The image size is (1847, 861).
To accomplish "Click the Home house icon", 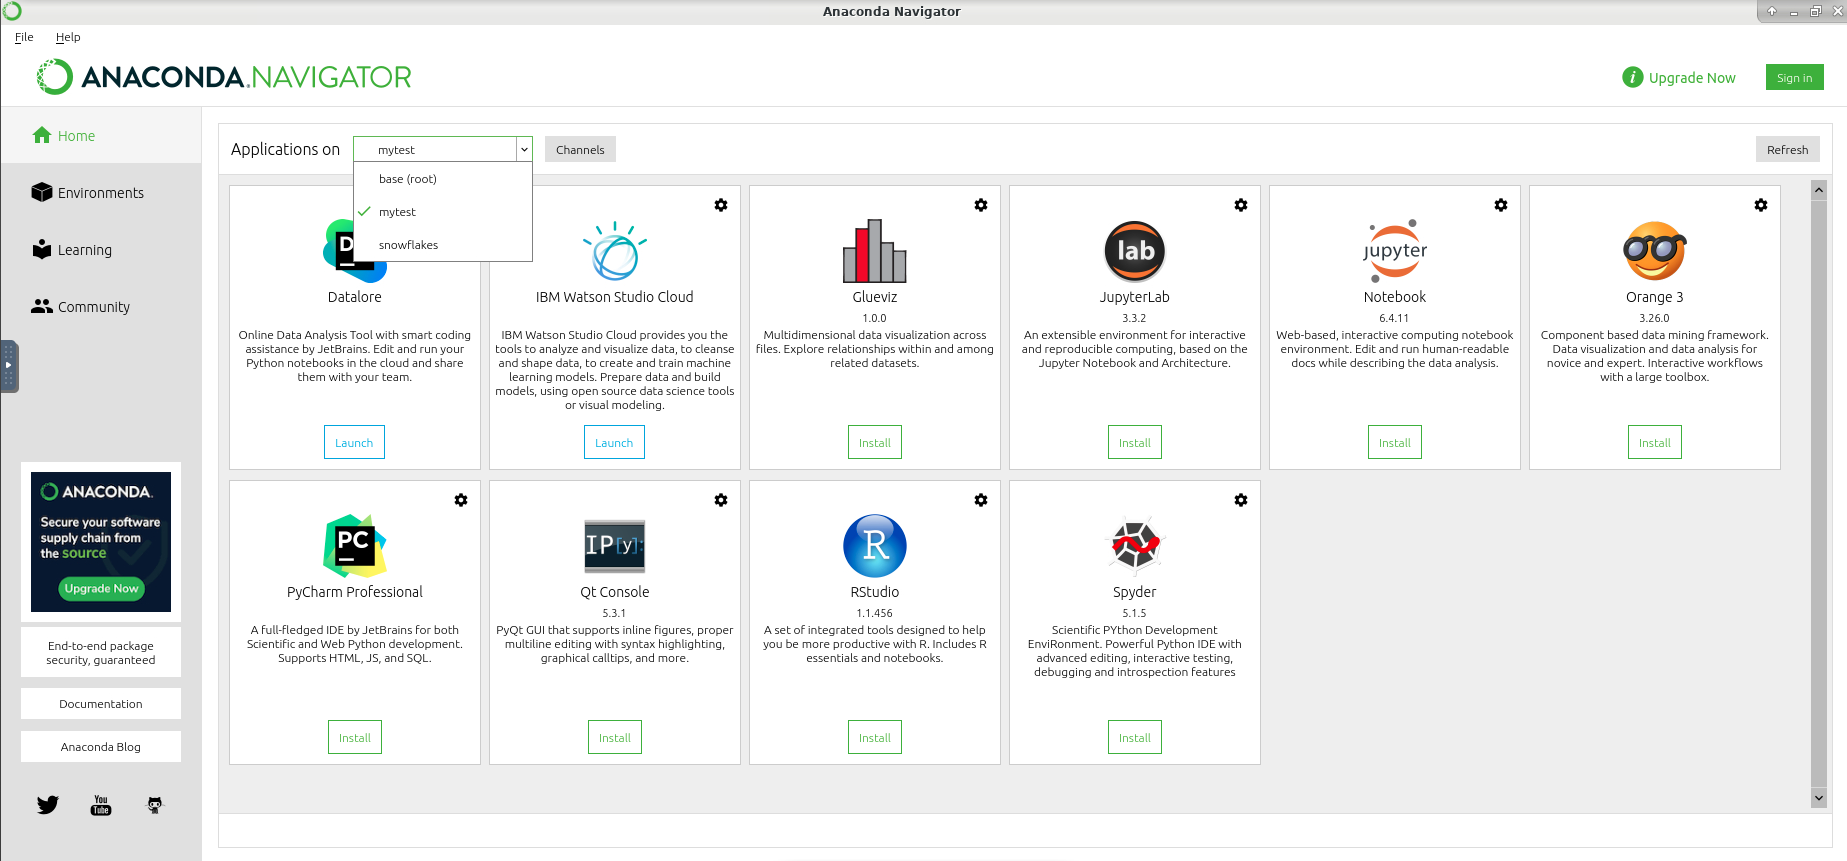I will point(42,135).
